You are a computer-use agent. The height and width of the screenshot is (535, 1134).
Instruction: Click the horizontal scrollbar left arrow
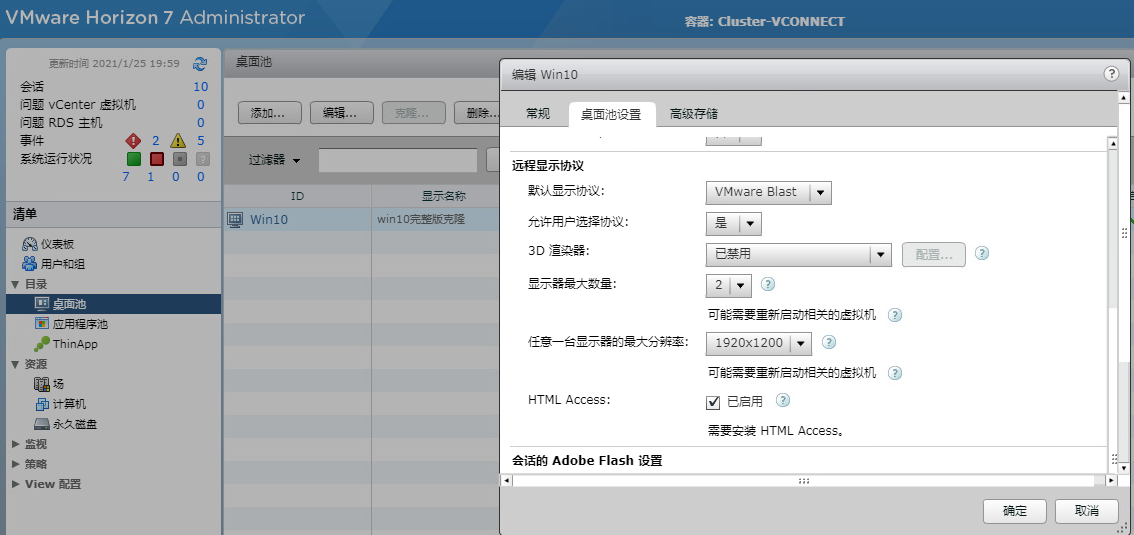(x=506, y=481)
